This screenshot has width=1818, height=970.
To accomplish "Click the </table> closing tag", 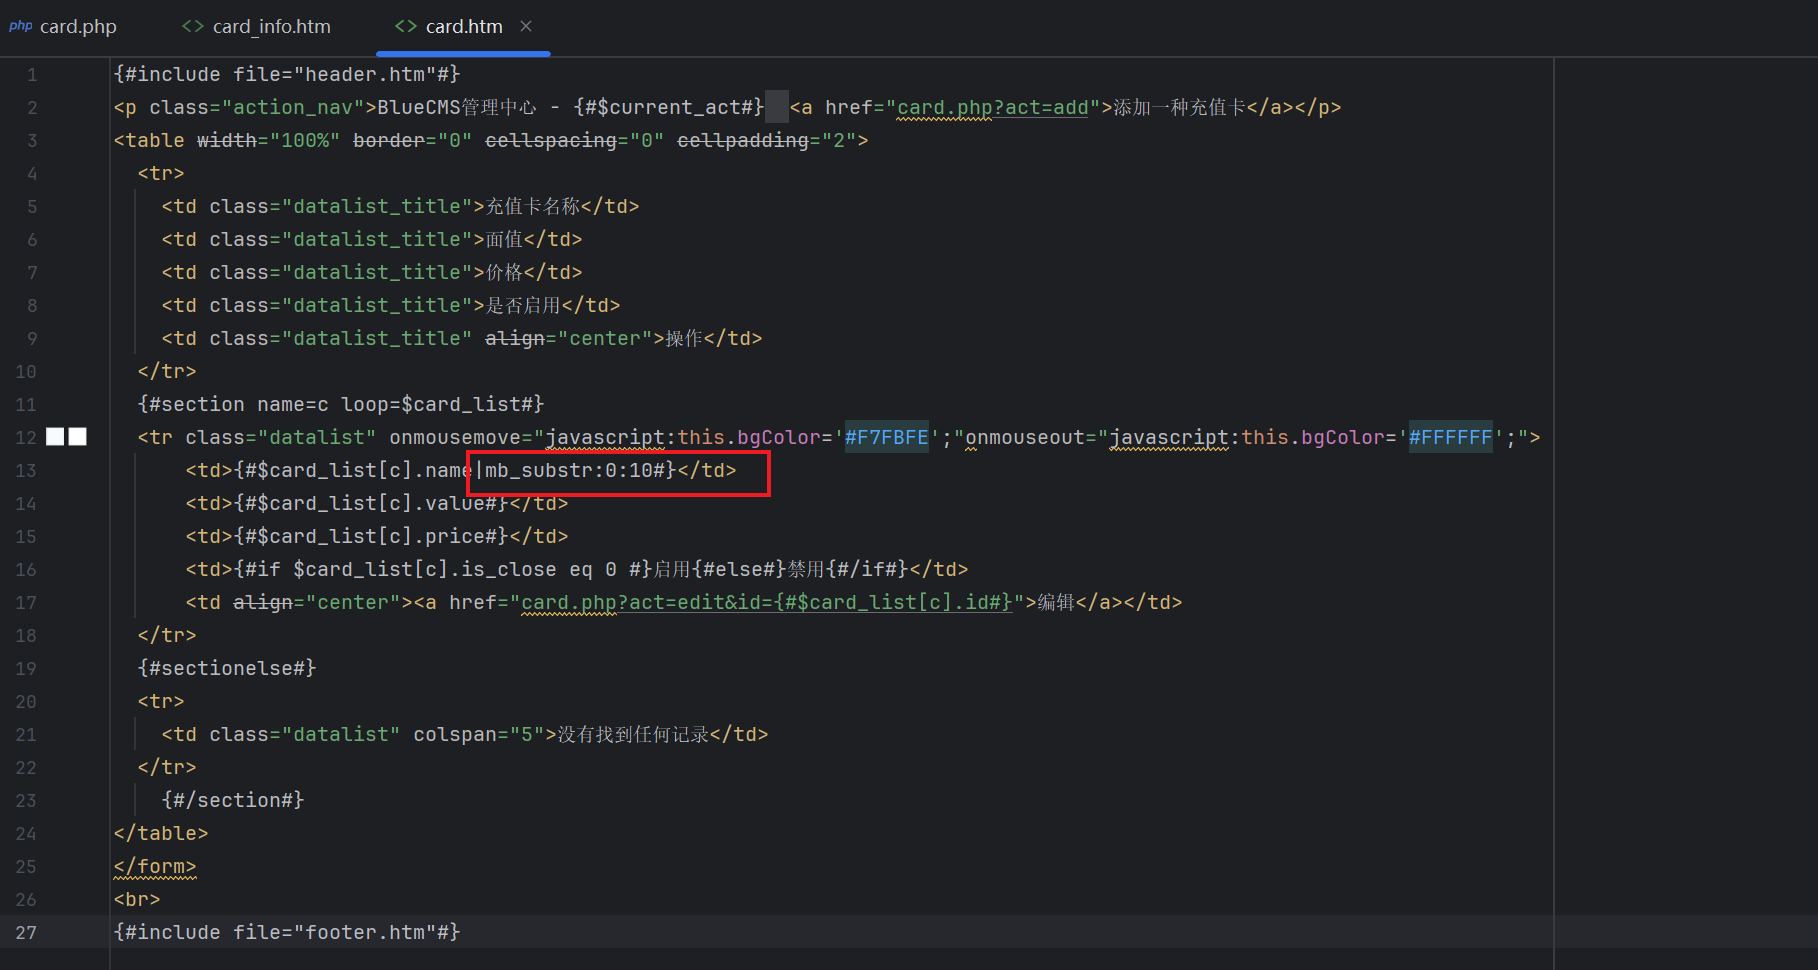I will point(161,833).
